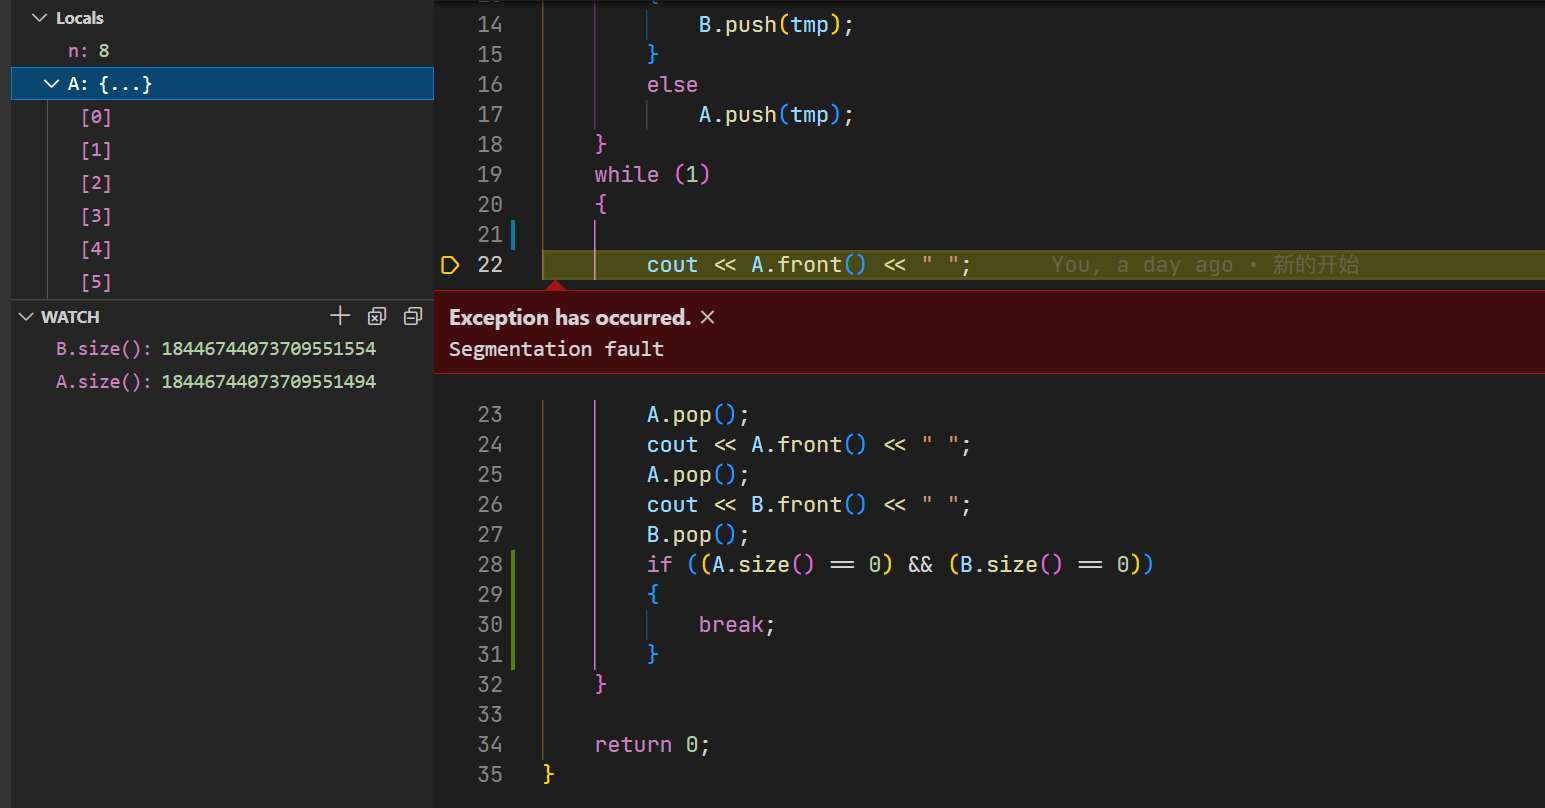Image resolution: width=1545 pixels, height=808 pixels.
Task: Click line number 28 in gutter
Action: [x=490, y=565]
